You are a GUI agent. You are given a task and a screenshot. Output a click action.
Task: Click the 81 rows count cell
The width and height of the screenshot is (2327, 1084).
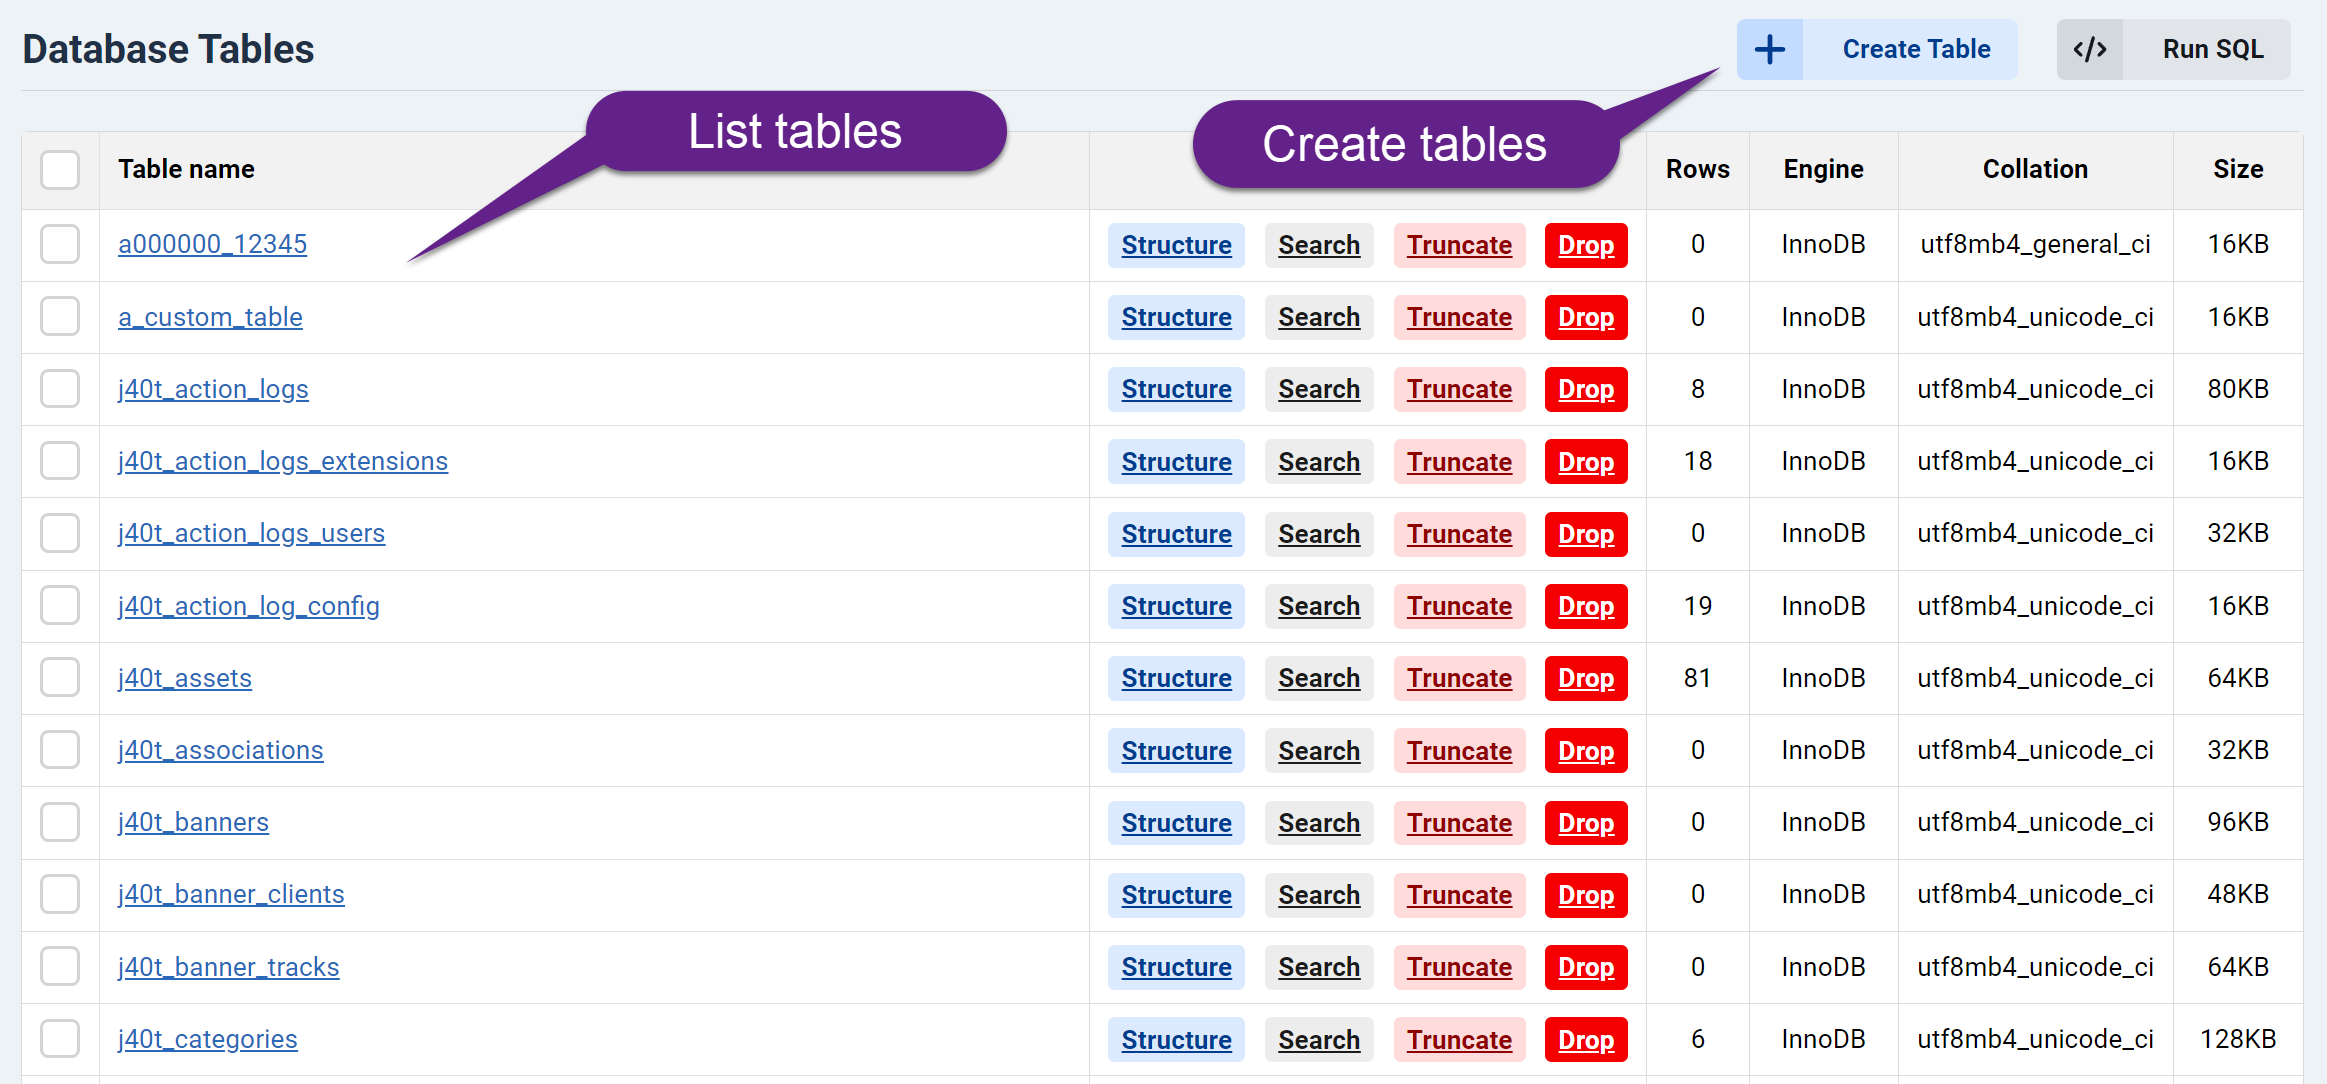click(1697, 678)
